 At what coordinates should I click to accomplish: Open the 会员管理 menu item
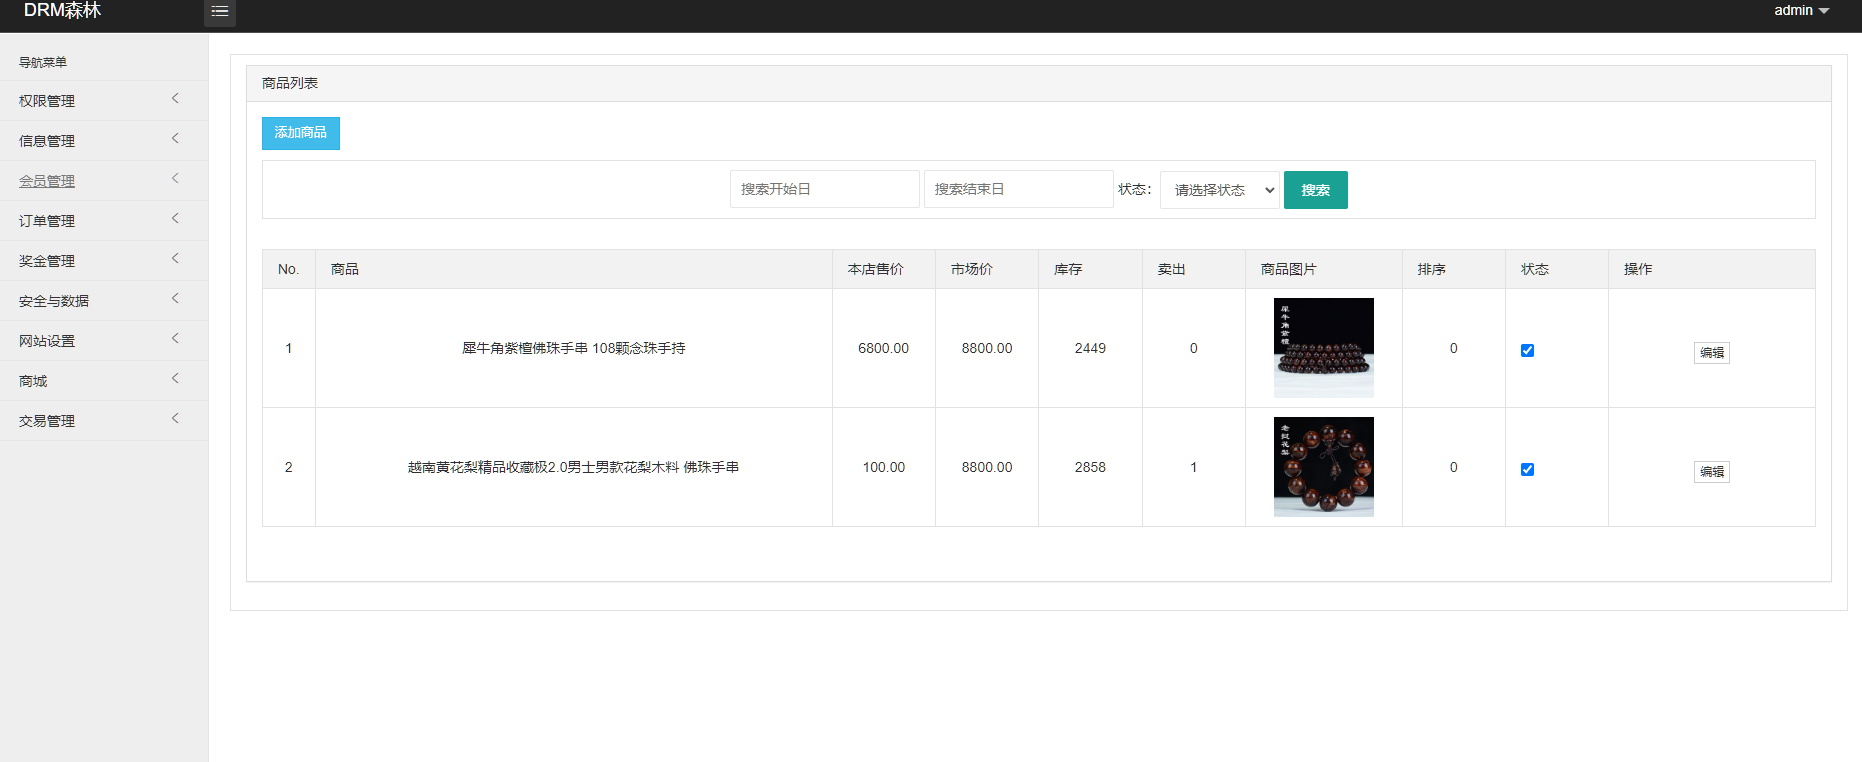click(x=47, y=181)
